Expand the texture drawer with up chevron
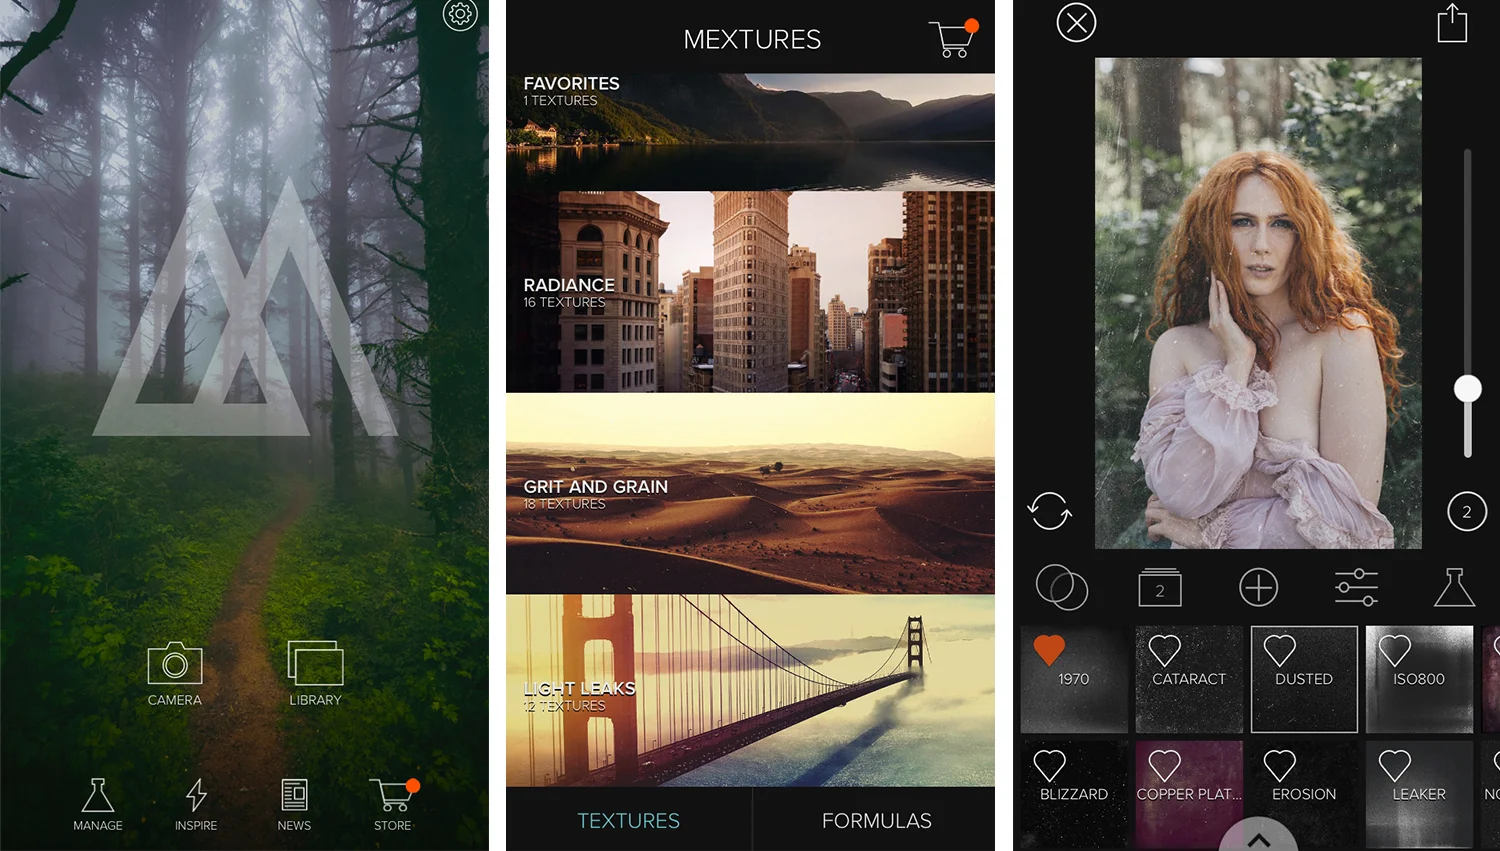The image size is (1500, 851). pyautogui.click(x=1258, y=838)
